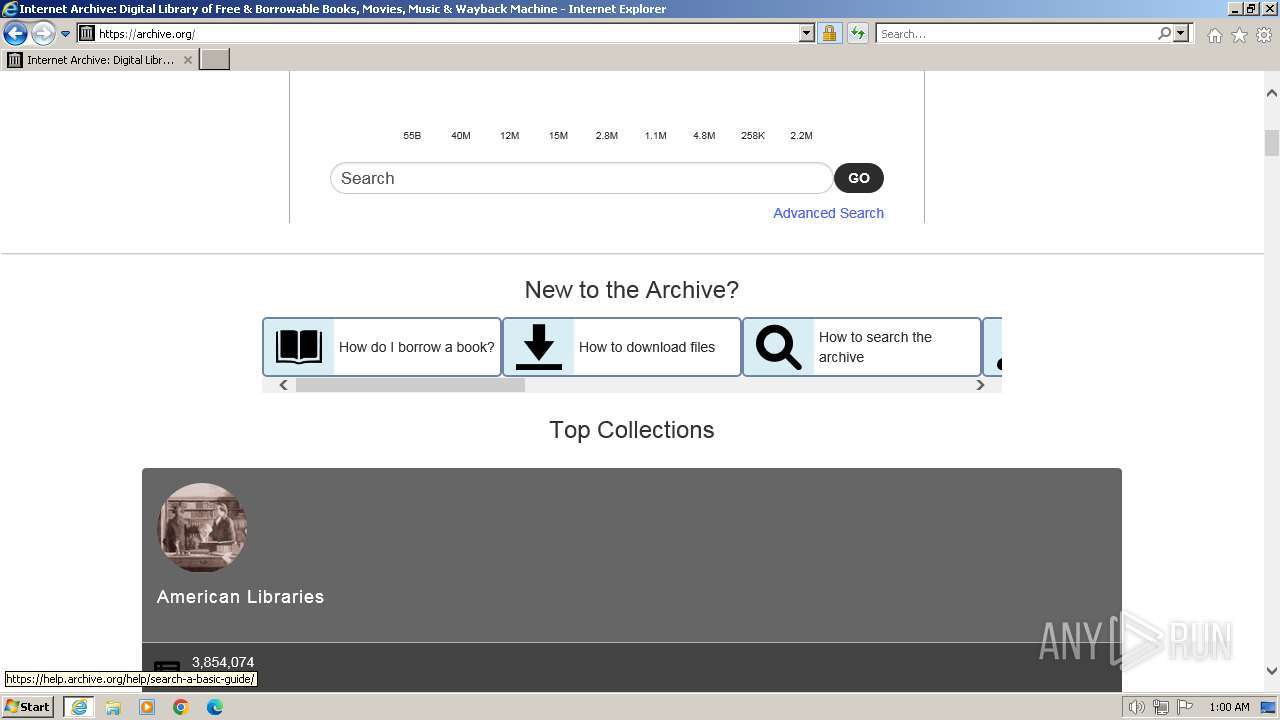The width and height of the screenshot is (1280, 720).
Task: Click the 1:00 AM system clock
Action: (x=1229, y=707)
